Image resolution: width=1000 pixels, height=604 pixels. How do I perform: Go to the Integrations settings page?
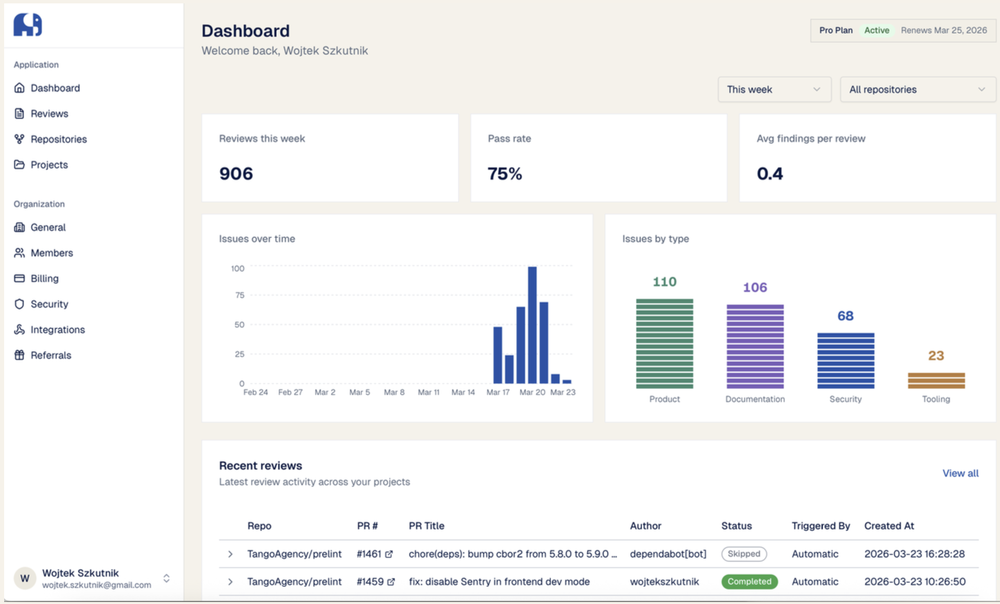[57, 330]
